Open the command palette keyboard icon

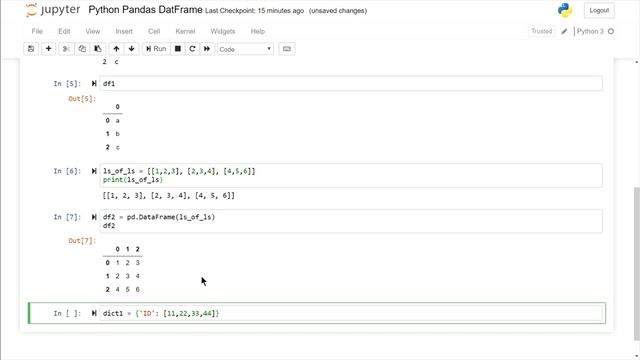(x=287, y=49)
